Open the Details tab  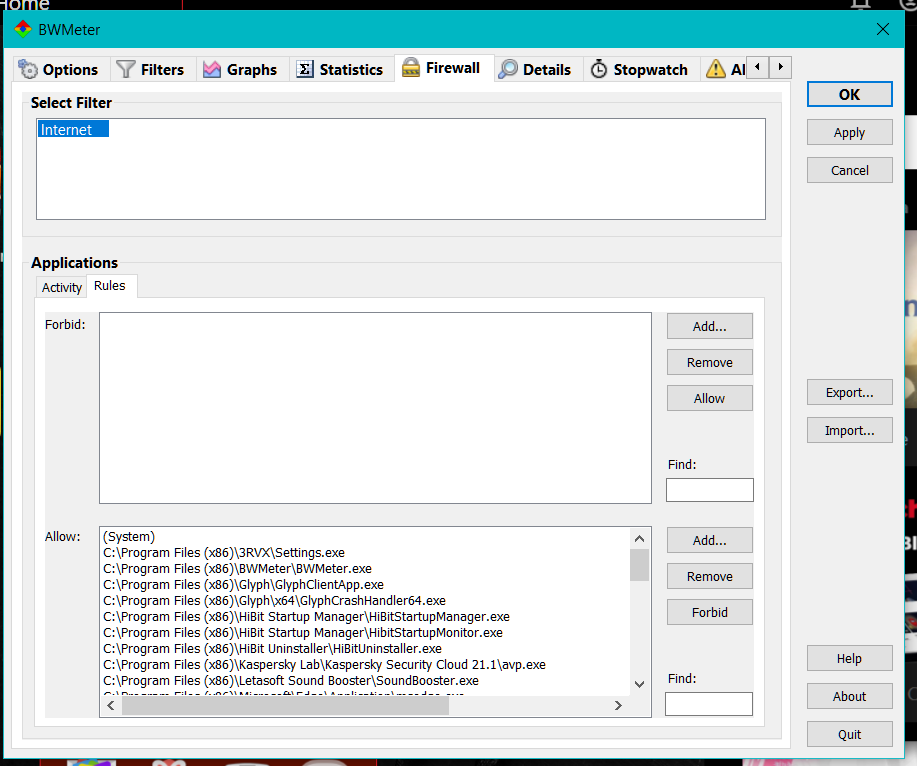[x=538, y=69]
